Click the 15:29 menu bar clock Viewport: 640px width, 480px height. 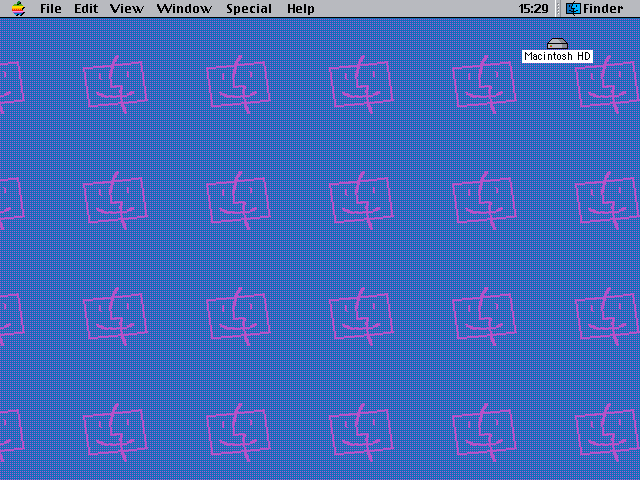point(533,9)
